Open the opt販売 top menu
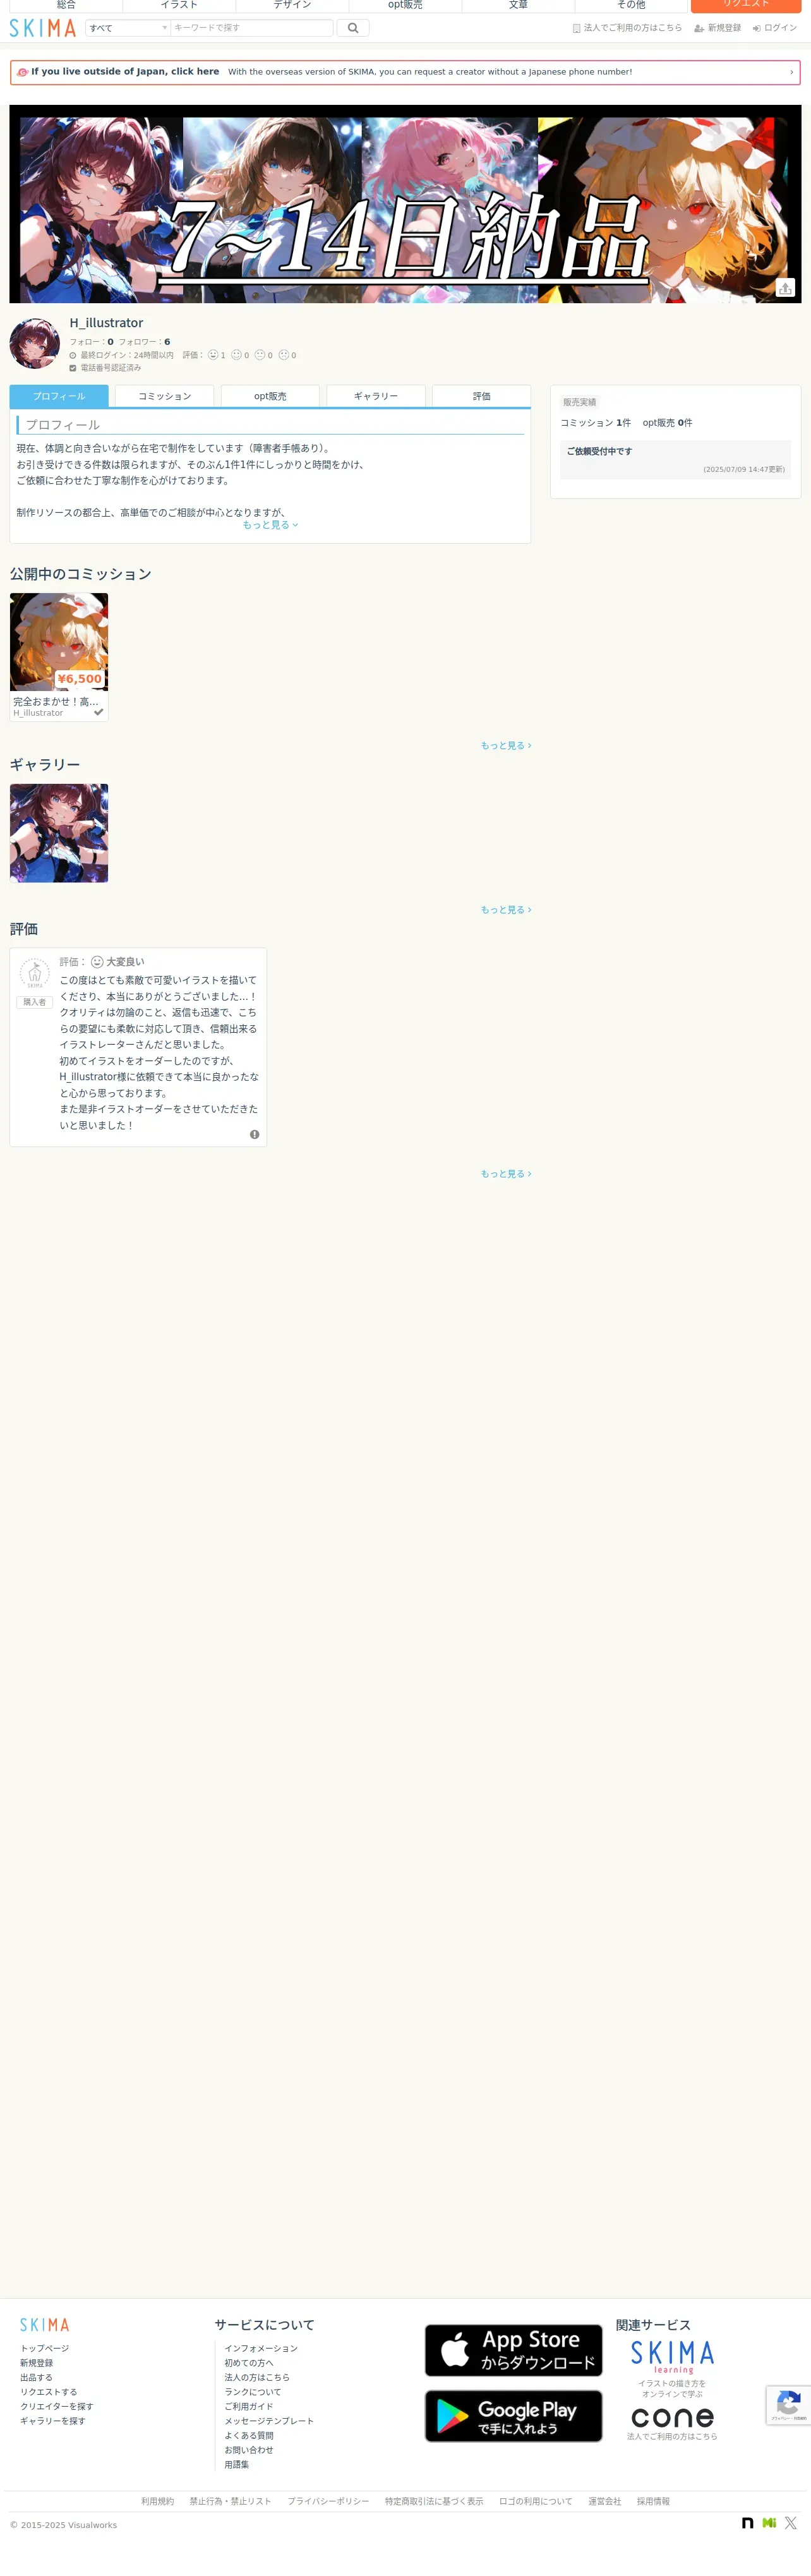Image resolution: width=811 pixels, height=2576 pixels. click(405, 5)
